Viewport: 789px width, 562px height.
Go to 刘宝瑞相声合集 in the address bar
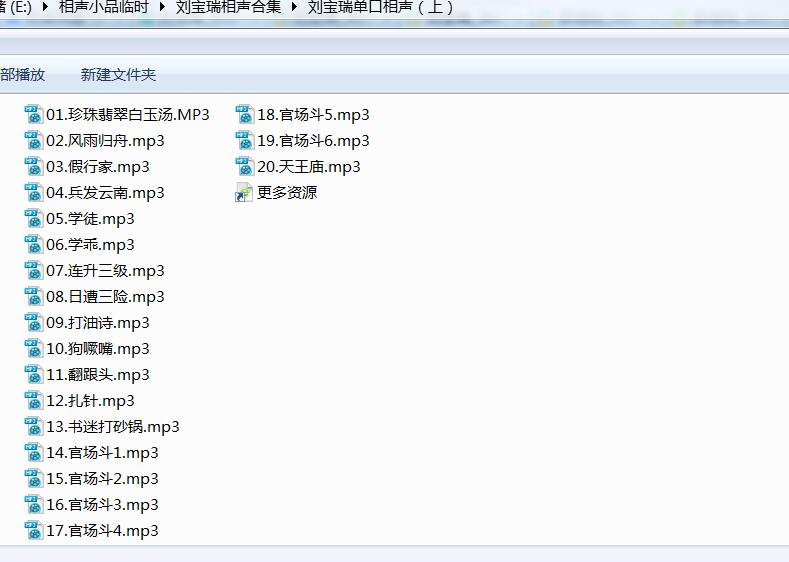(228, 7)
